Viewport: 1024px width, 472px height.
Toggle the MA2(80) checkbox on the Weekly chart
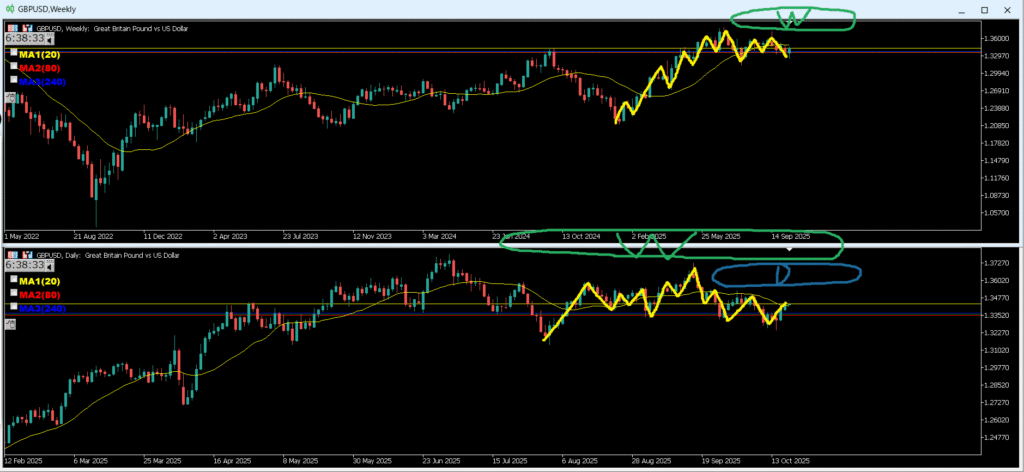click(x=13, y=65)
